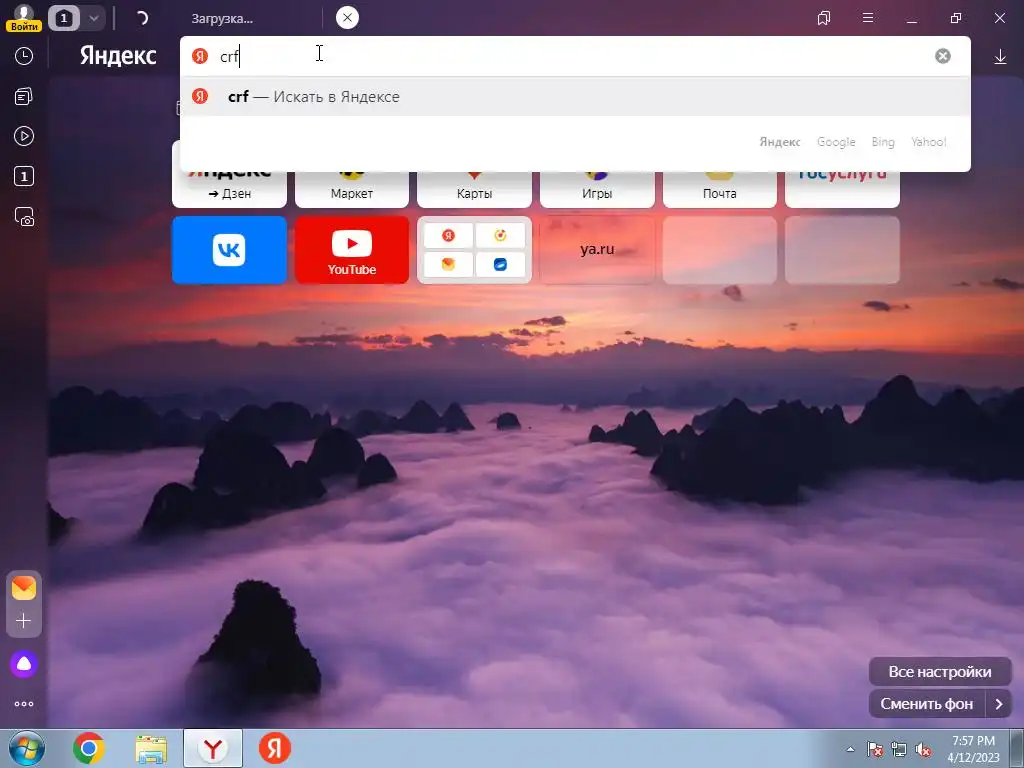Open Yandex Mail sidebar icon
The width and height of the screenshot is (1024, 768).
pos(24,588)
